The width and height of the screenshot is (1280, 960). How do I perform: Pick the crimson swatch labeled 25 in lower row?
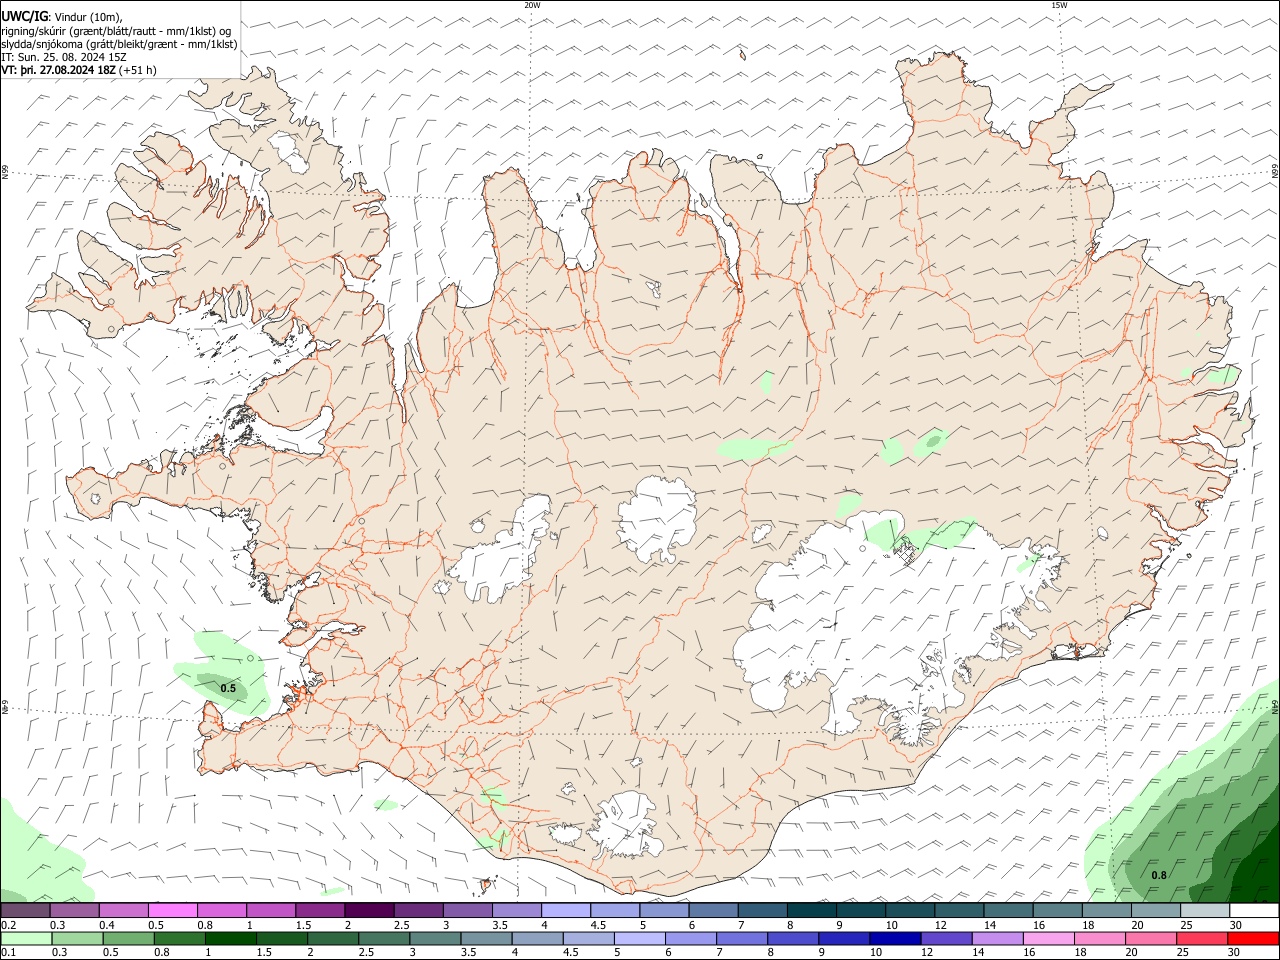[1201, 939]
